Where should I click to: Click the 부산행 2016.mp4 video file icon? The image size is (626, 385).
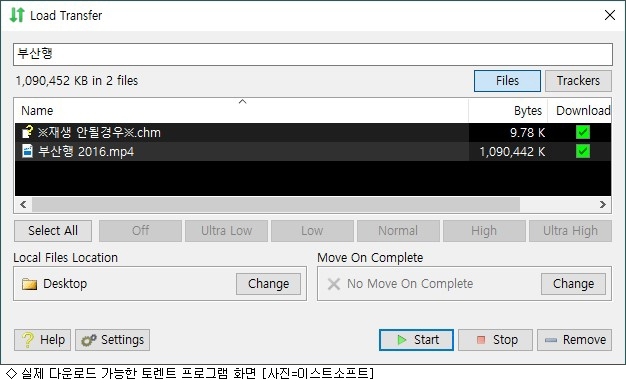pyautogui.click(x=27, y=151)
